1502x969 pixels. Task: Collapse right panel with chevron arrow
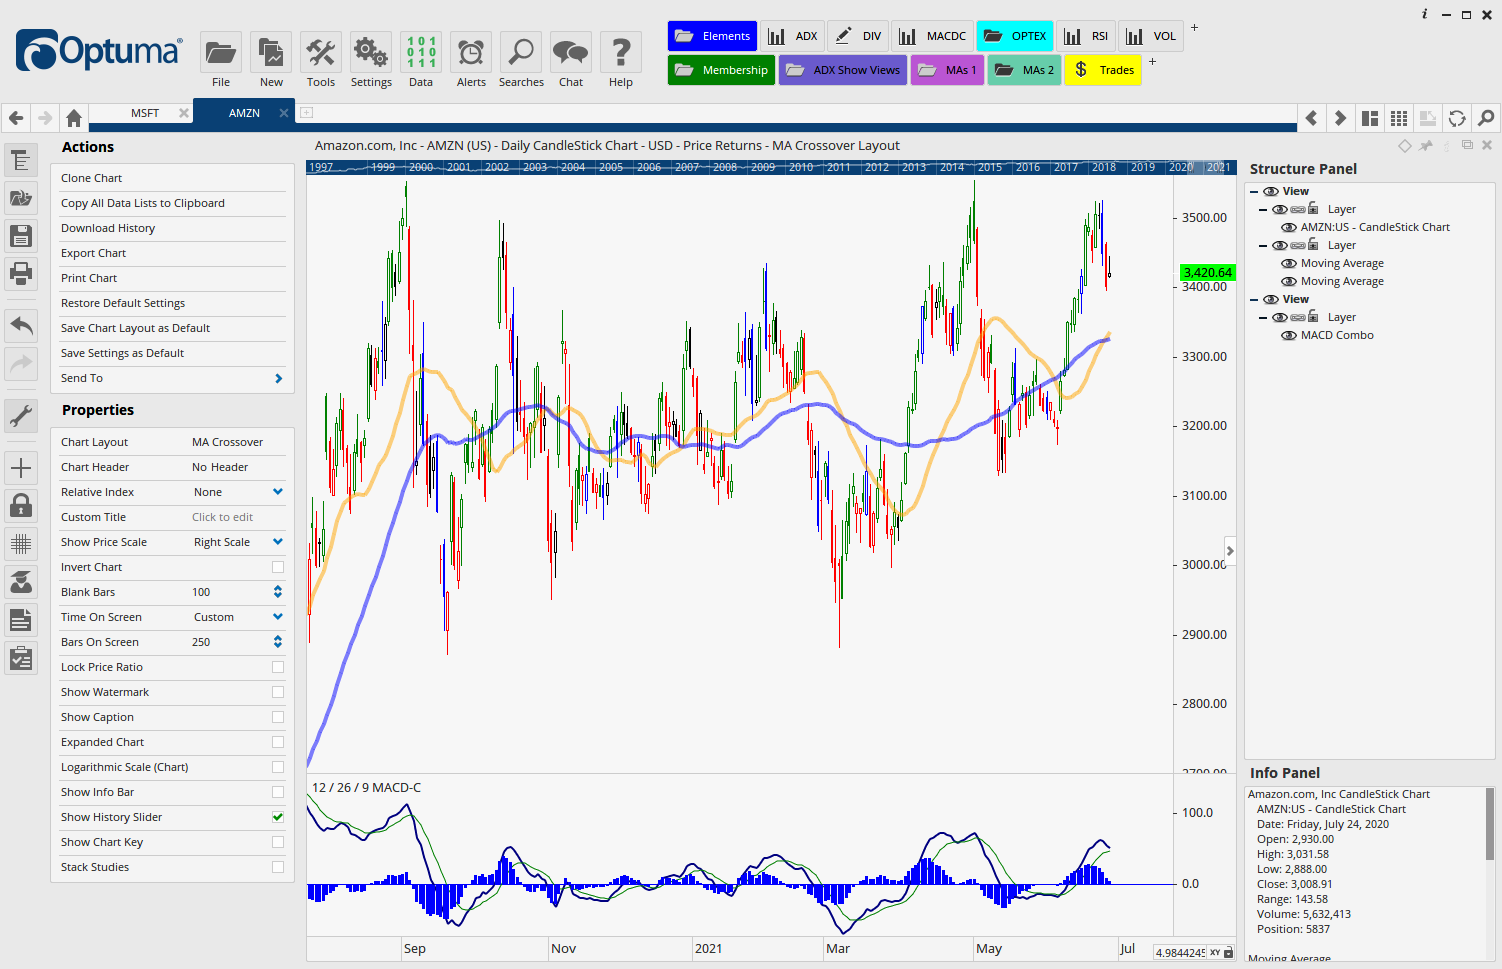(1230, 551)
